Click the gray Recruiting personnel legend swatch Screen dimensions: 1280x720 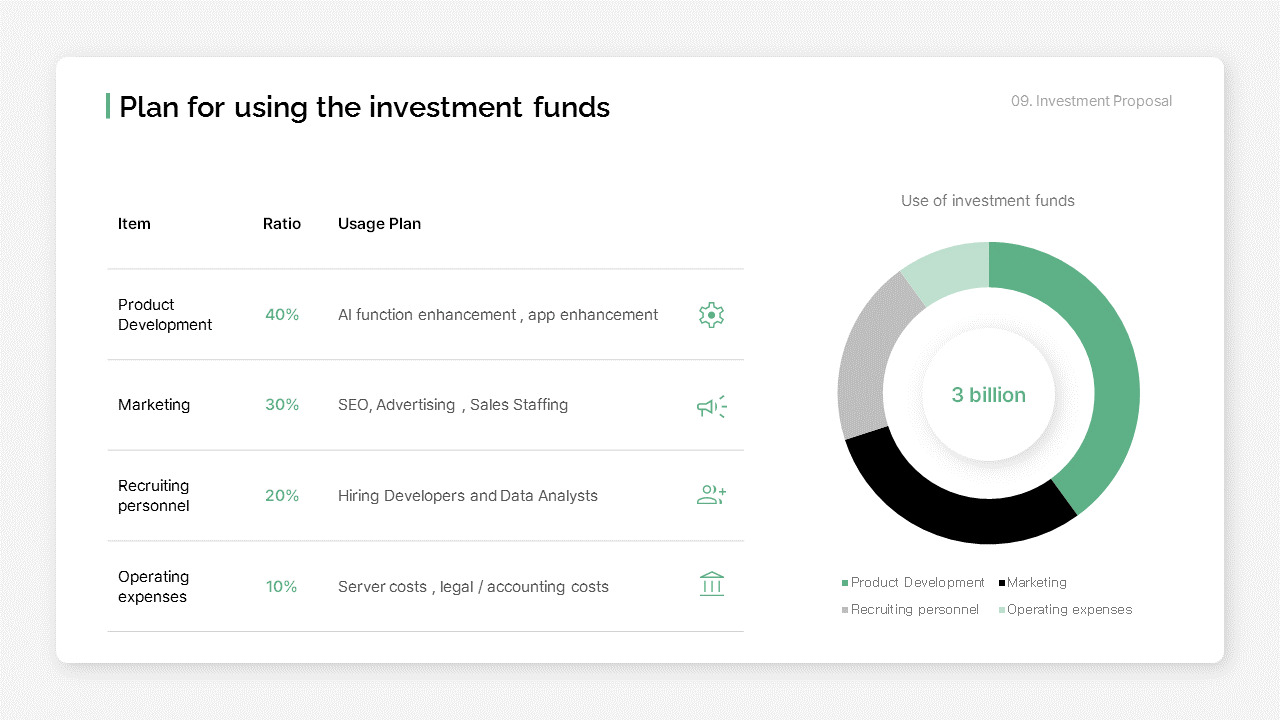[845, 610]
